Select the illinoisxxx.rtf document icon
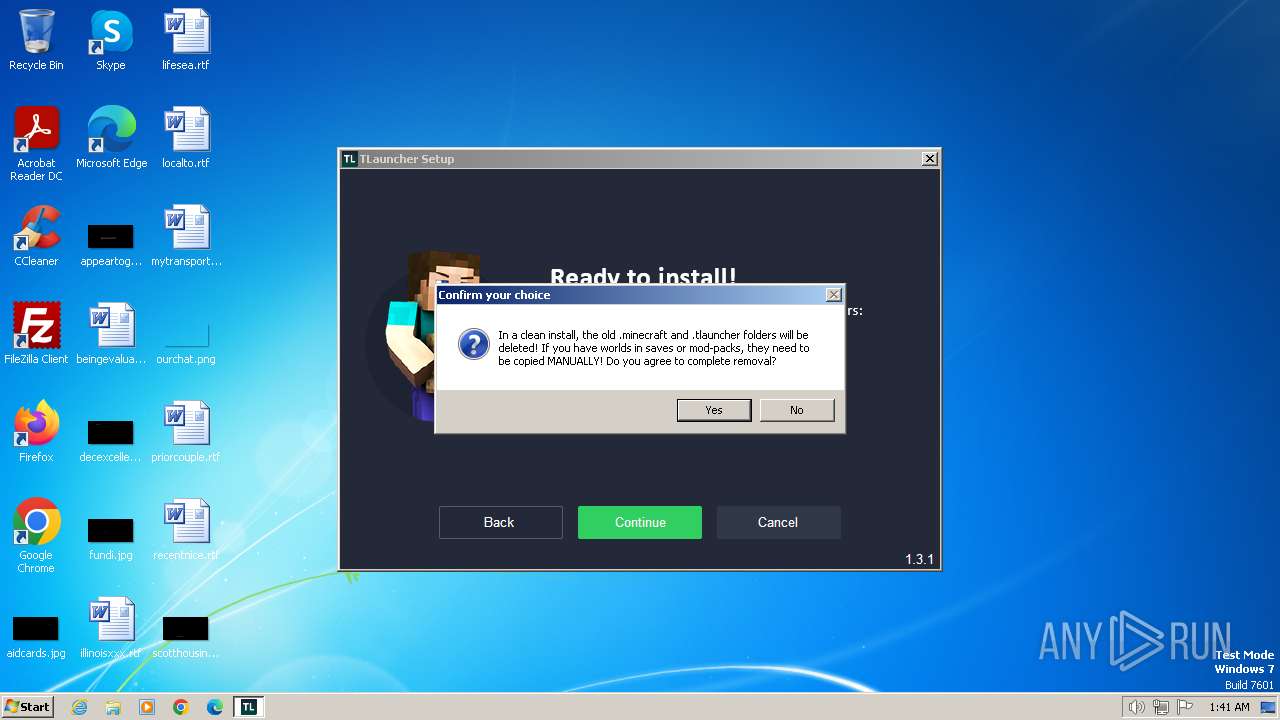Viewport: 1280px width, 720px height. (x=111, y=628)
